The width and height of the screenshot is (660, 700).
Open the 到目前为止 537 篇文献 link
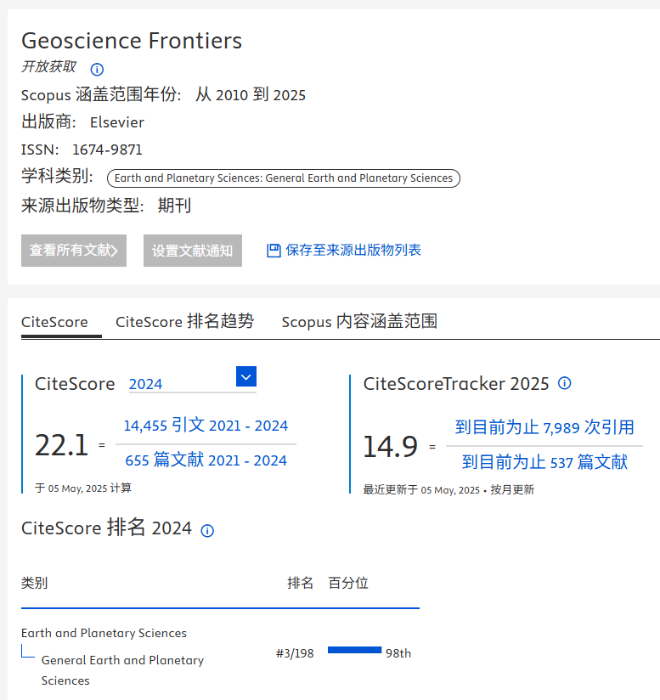[x=545, y=462]
